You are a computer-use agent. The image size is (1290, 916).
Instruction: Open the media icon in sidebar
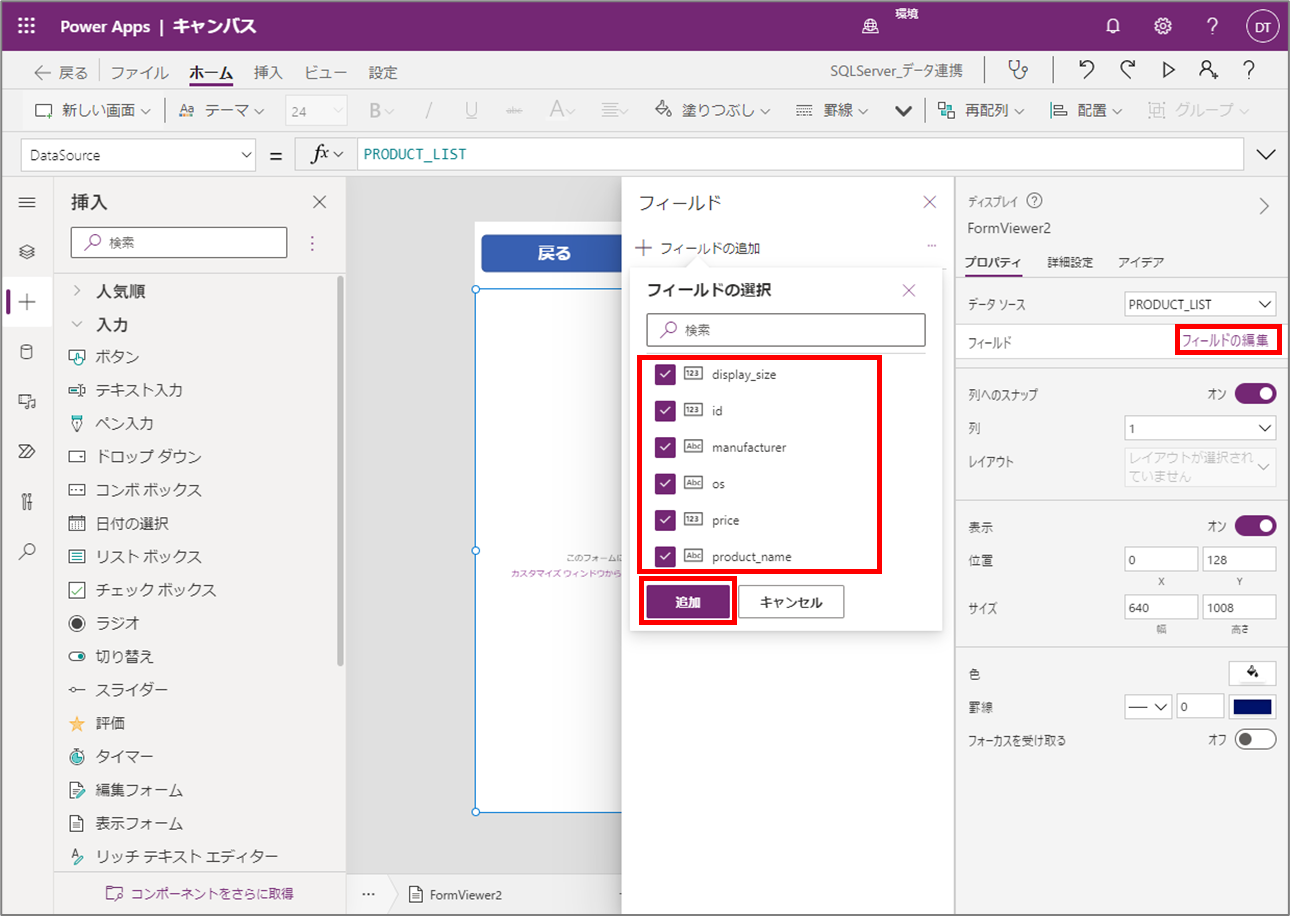point(27,401)
